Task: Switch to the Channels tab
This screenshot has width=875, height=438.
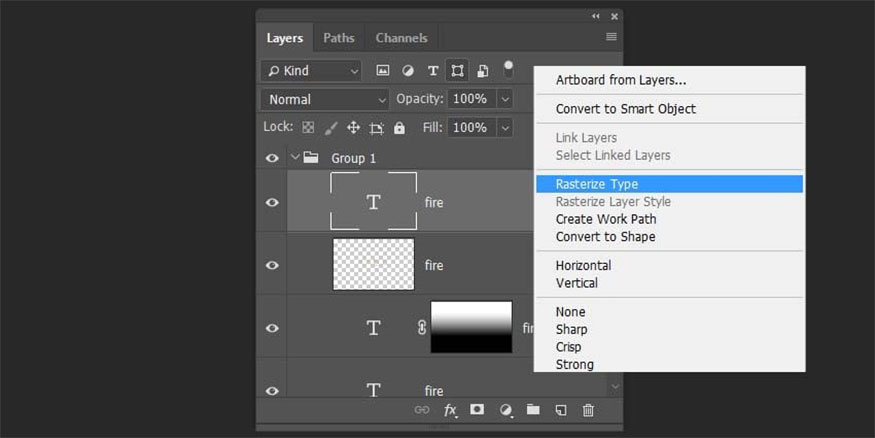Action: [x=401, y=38]
